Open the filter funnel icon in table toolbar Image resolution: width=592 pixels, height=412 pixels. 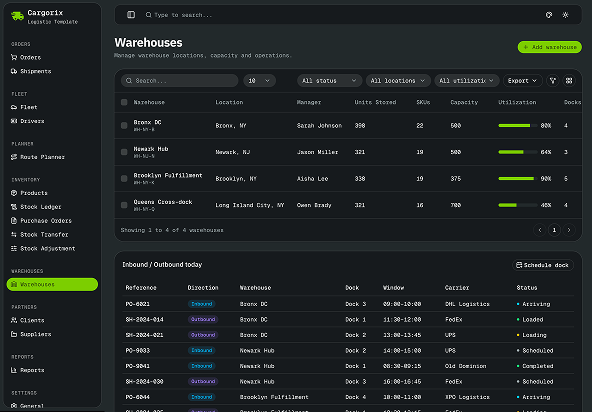click(553, 80)
